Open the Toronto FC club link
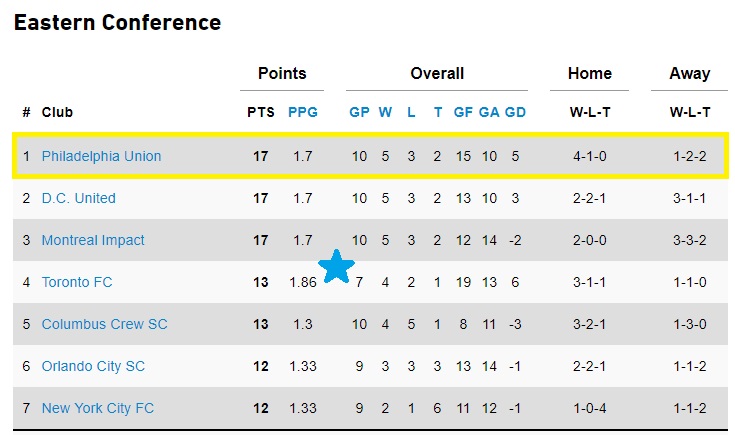Image resolution: width=735 pixels, height=435 pixels. pyautogui.click(x=77, y=282)
